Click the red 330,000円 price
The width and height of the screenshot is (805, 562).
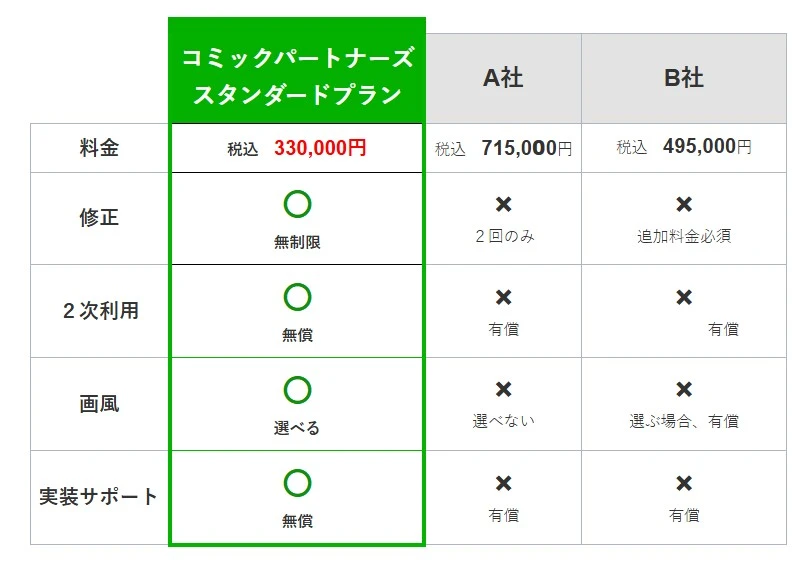[320, 148]
